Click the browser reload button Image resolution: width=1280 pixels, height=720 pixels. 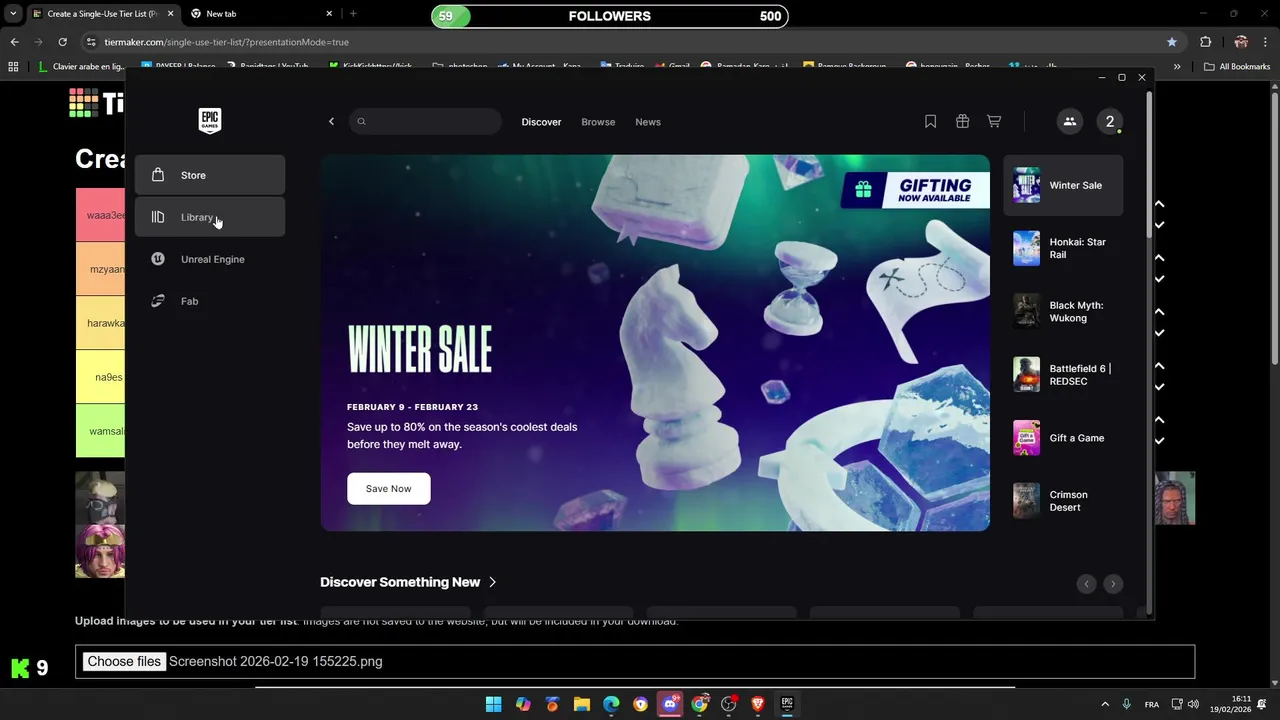click(62, 42)
